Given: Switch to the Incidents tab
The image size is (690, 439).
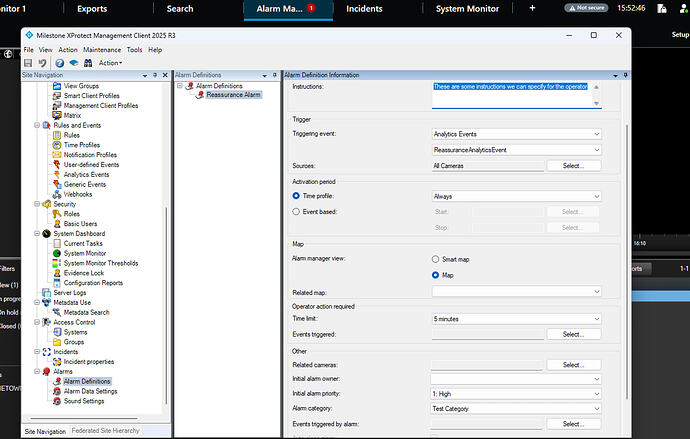Looking at the screenshot, I should coord(364,9).
